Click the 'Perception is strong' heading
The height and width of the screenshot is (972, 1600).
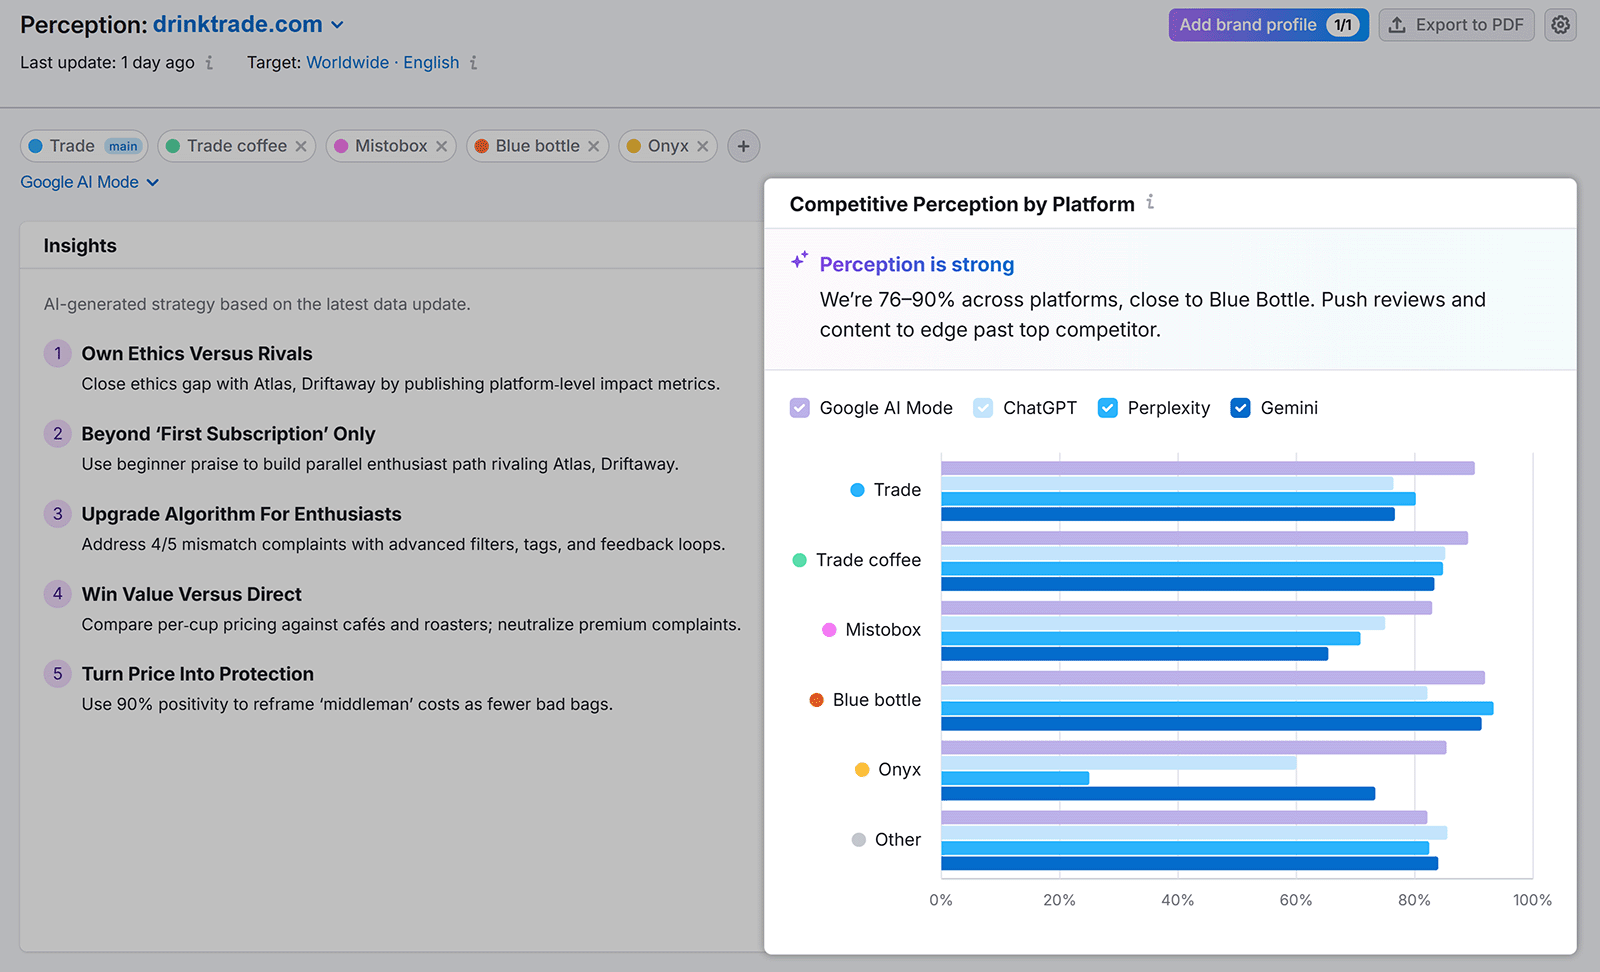[x=917, y=264]
